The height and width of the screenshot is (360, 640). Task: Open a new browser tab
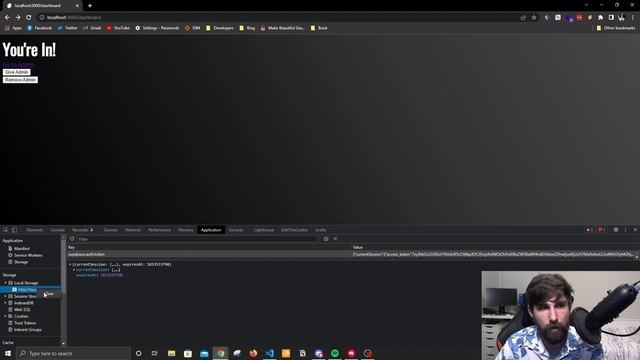[x=90, y=6]
